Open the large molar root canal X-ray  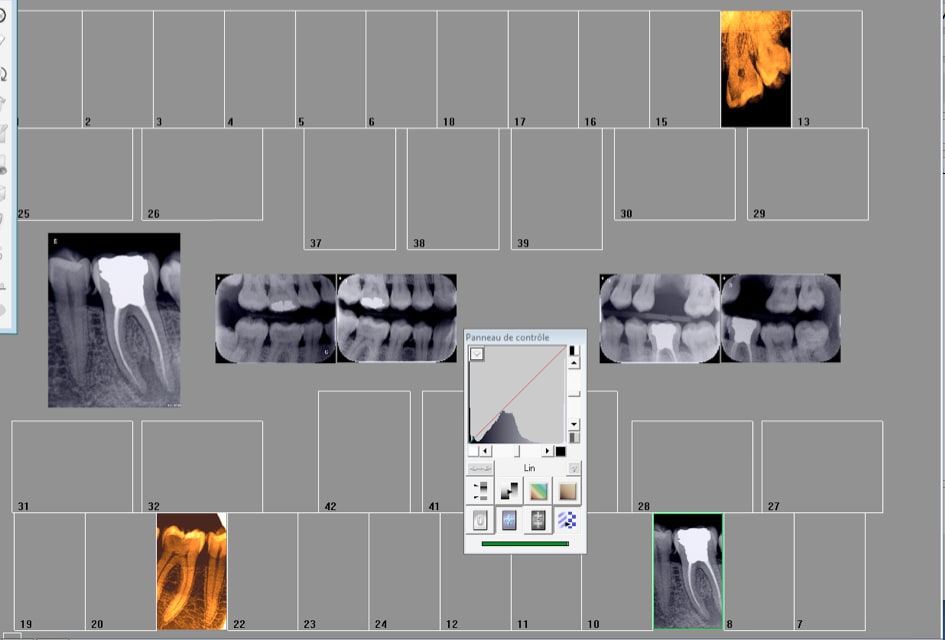[114, 320]
